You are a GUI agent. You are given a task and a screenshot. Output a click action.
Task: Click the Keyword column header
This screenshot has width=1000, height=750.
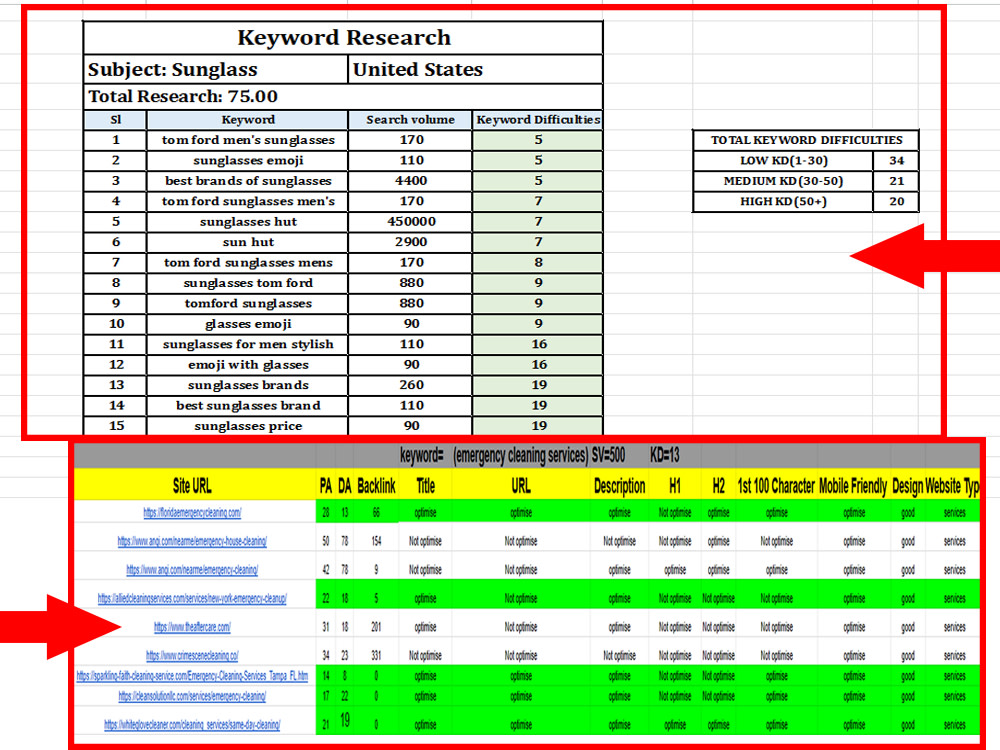pos(248,120)
